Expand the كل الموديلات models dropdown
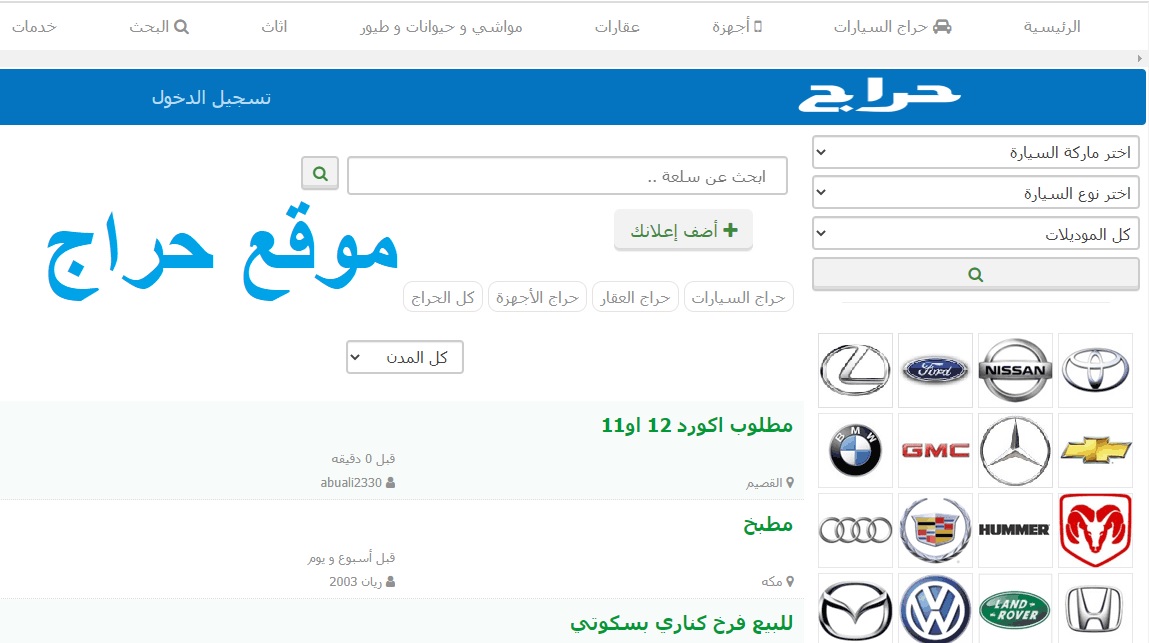The image size is (1149, 643). point(975,234)
